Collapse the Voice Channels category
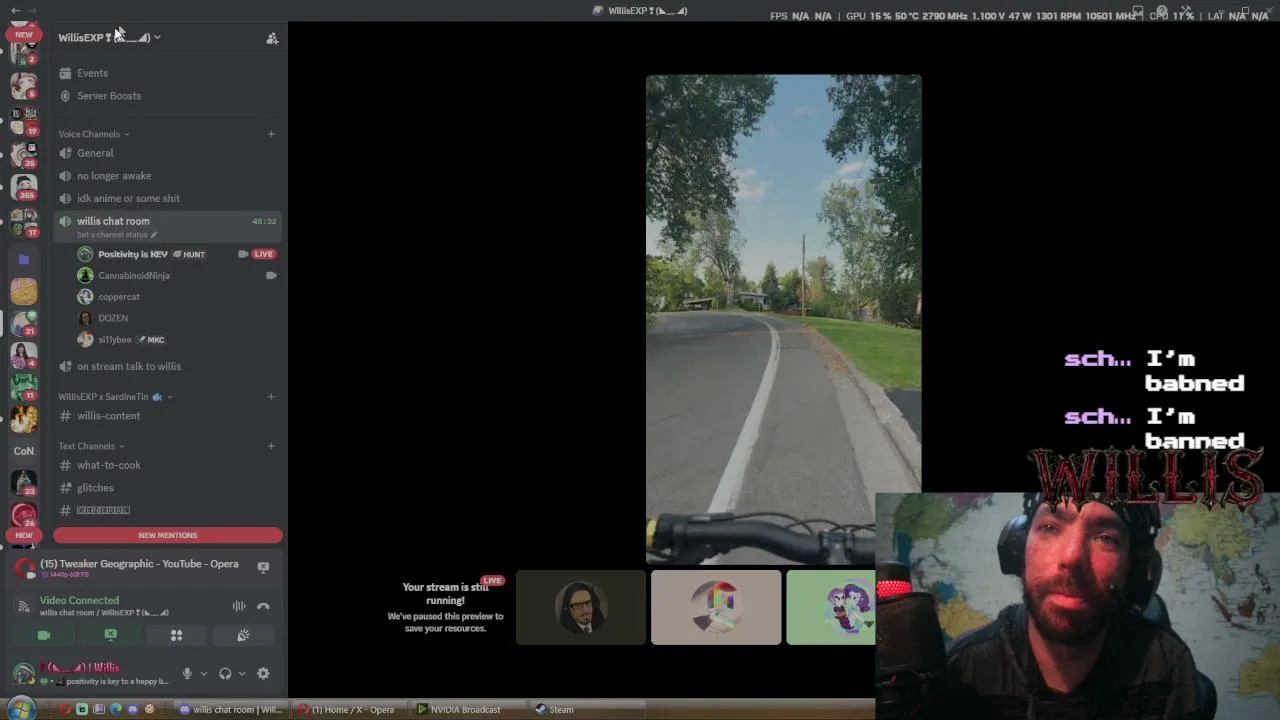This screenshot has width=1280, height=720. pyautogui.click(x=94, y=134)
